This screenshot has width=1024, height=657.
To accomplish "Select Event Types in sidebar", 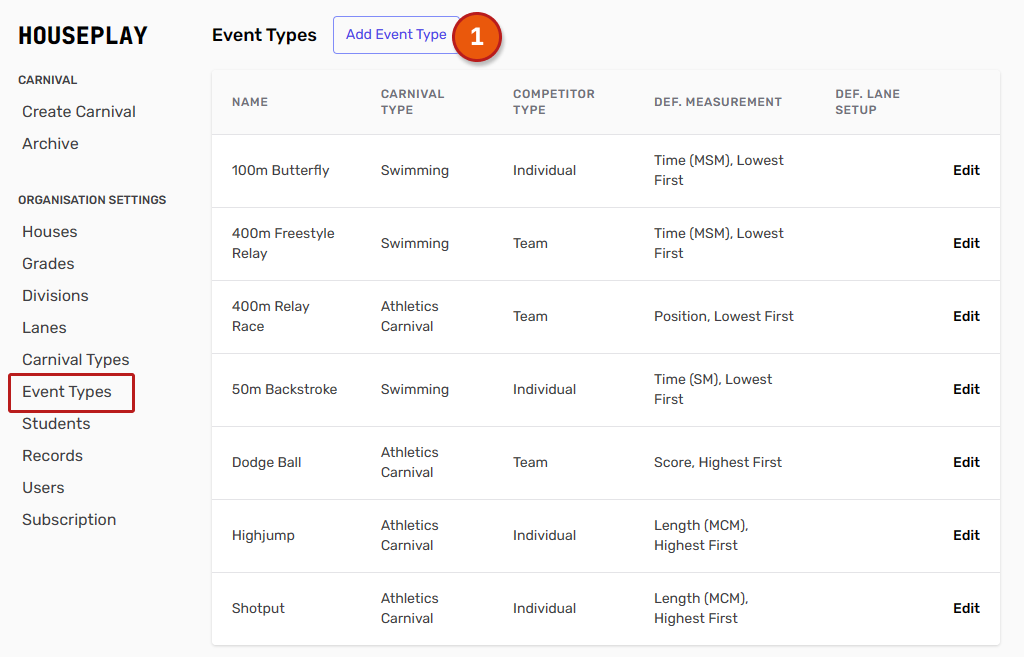I will [x=67, y=392].
